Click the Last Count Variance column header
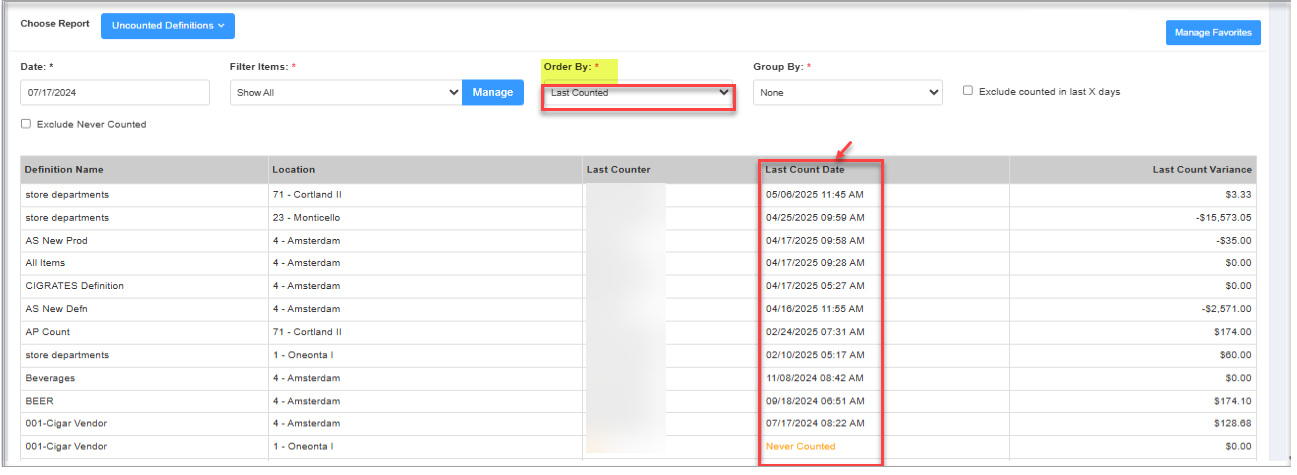 pyautogui.click(x=1201, y=170)
